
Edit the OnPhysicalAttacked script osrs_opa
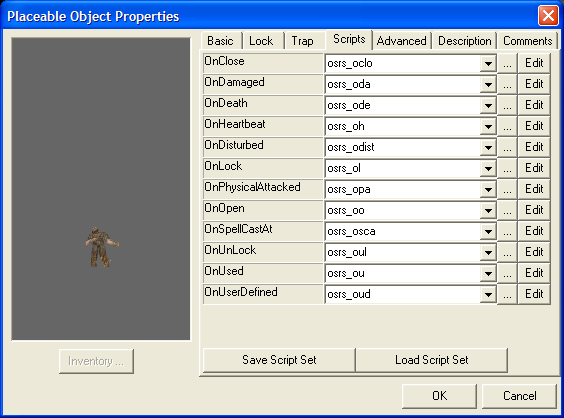(x=534, y=189)
